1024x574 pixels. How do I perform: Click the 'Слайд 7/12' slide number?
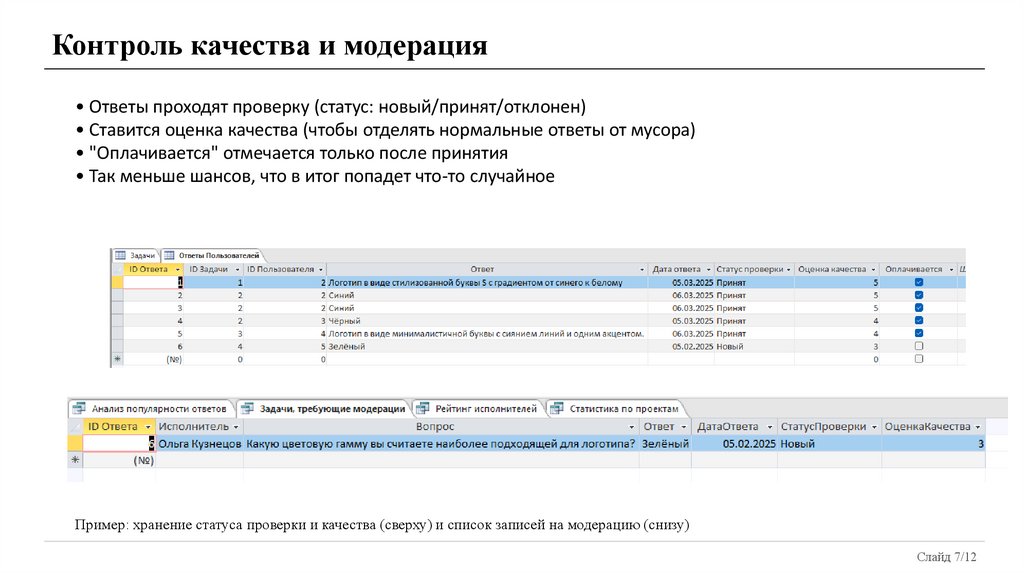(x=946, y=557)
